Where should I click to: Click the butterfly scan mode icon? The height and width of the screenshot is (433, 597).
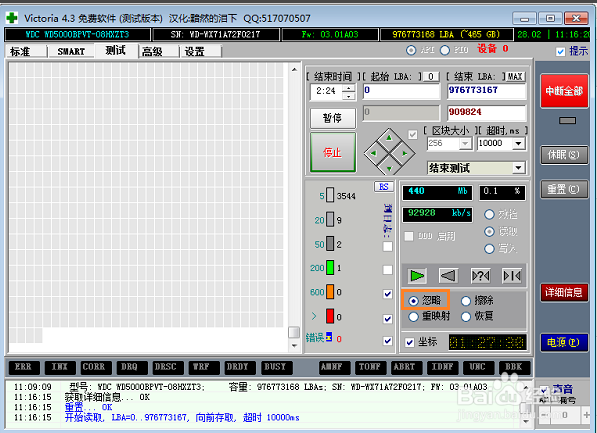point(512,275)
